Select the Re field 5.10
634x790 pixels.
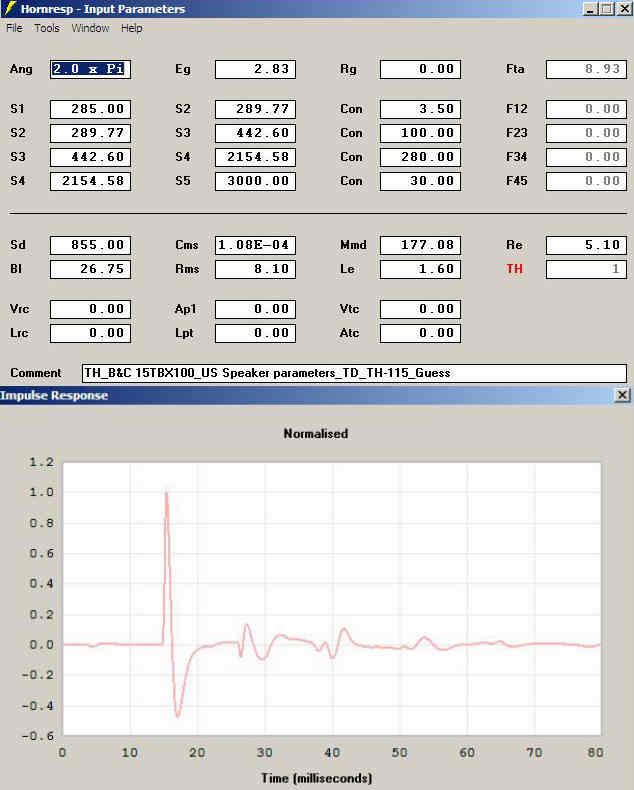coord(586,245)
